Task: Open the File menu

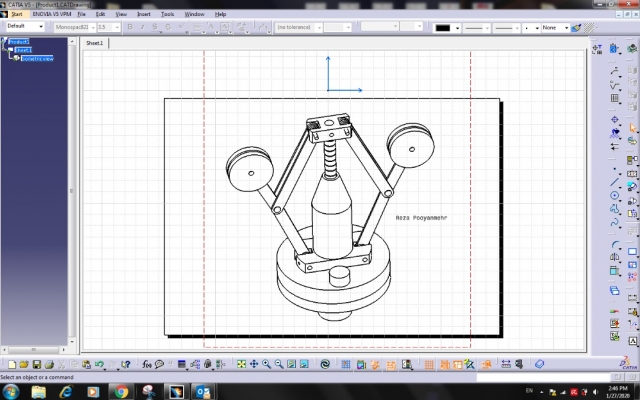Action: [x=81, y=14]
